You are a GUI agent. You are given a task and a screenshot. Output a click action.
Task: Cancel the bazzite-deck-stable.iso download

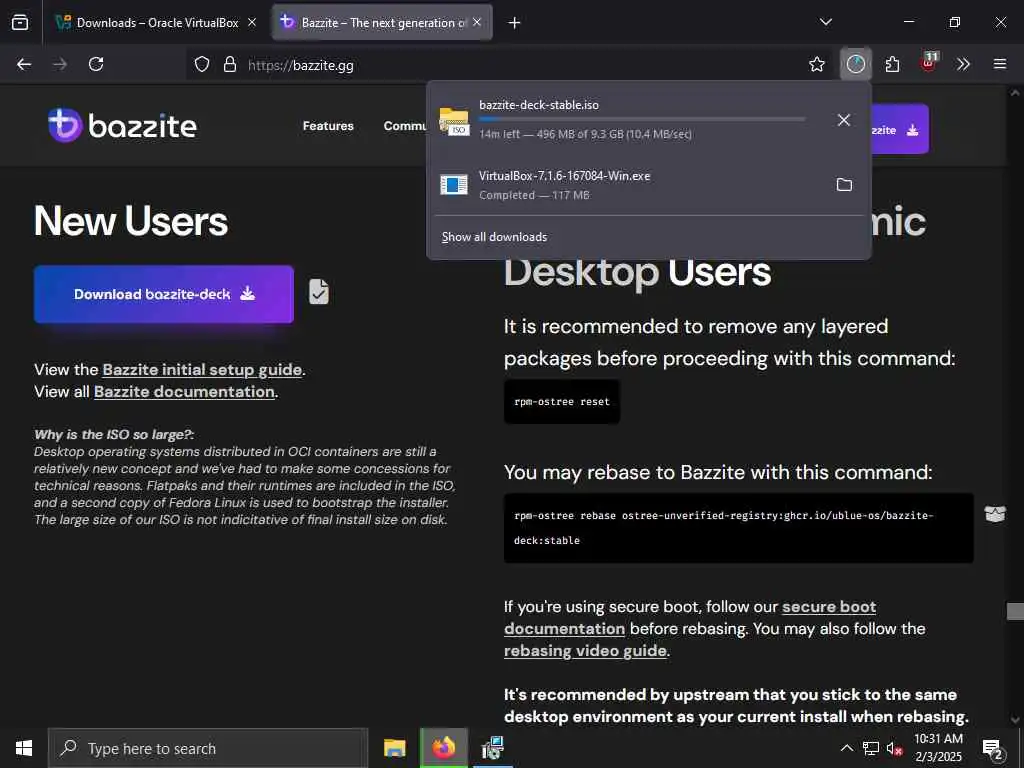tap(843, 120)
